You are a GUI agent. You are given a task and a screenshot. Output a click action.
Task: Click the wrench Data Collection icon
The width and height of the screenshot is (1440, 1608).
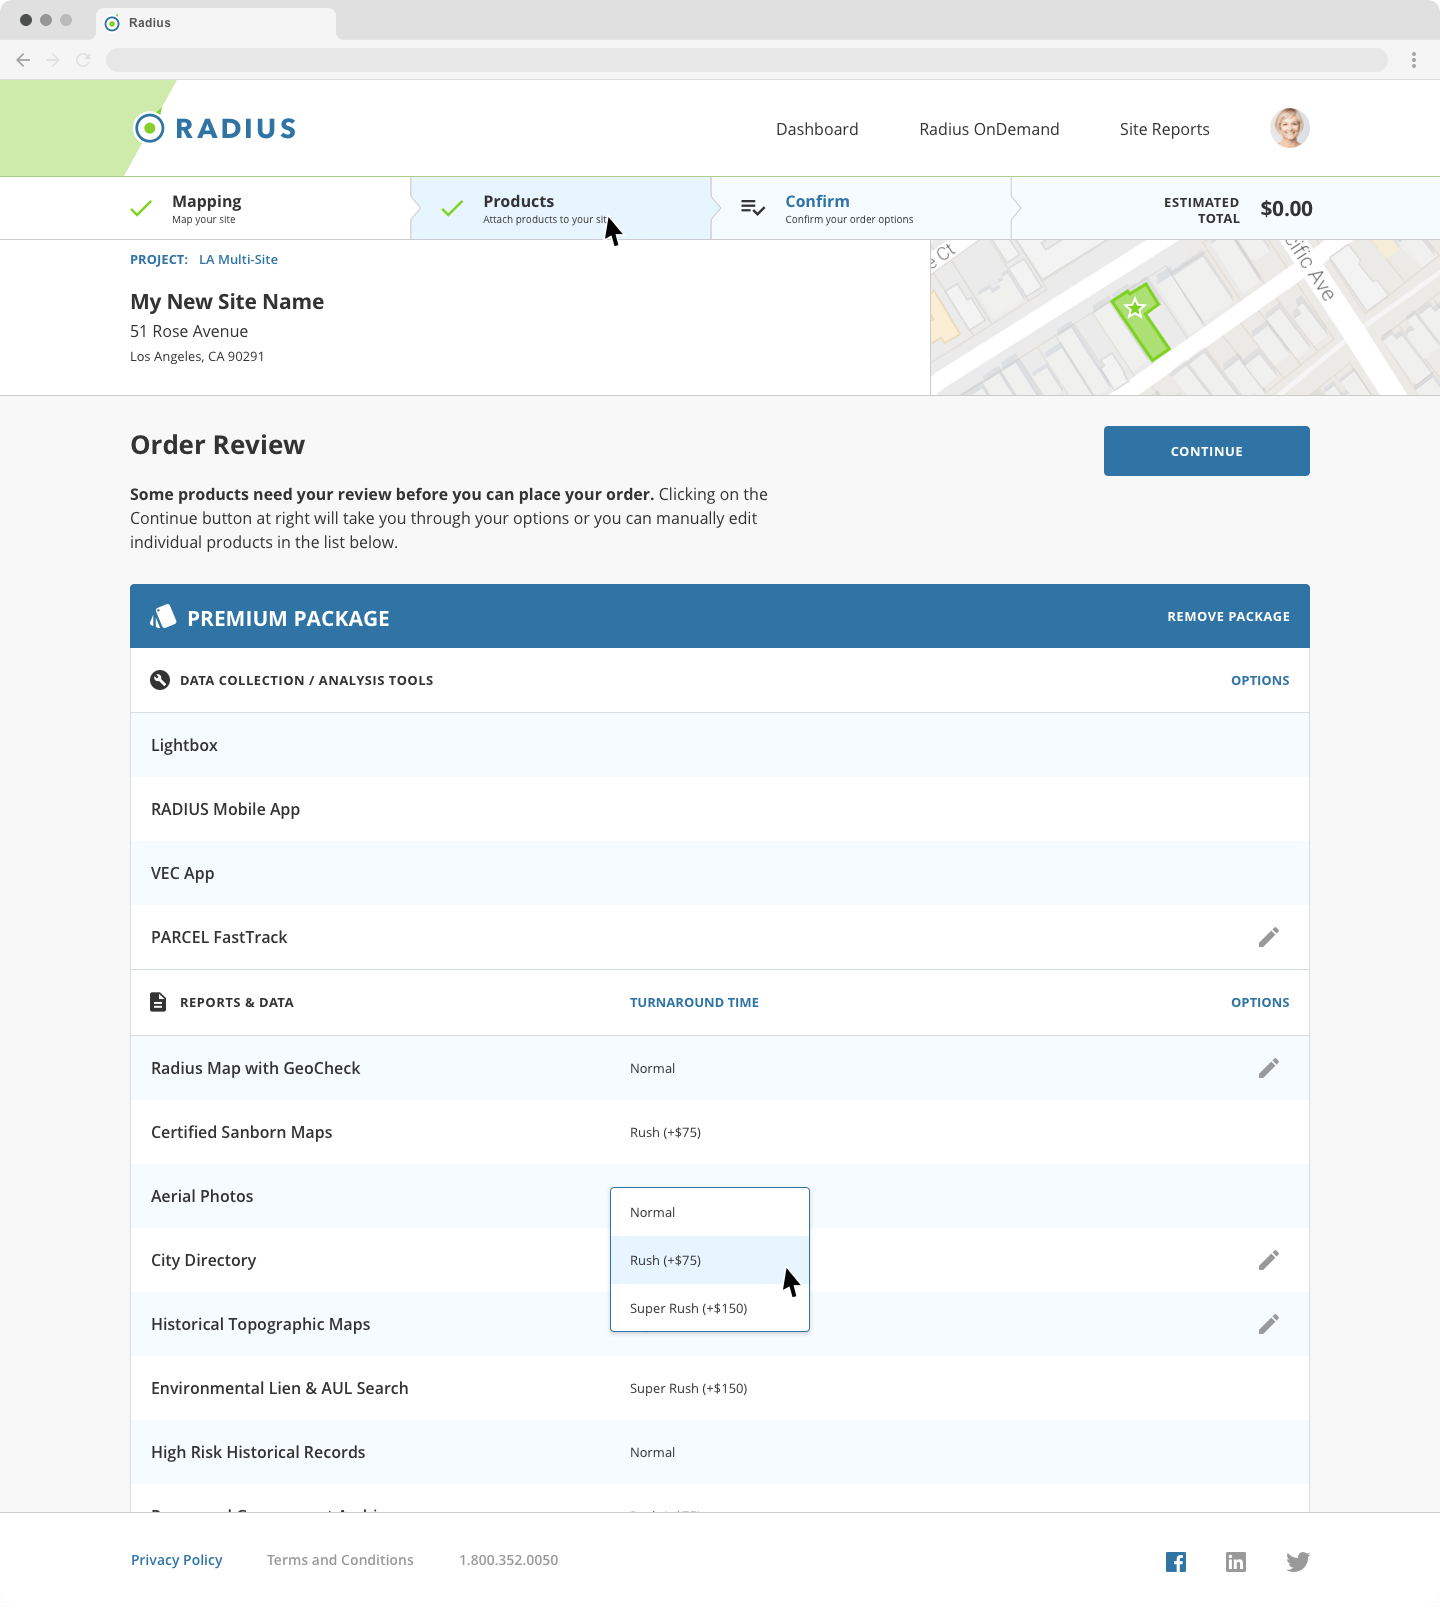coord(160,680)
